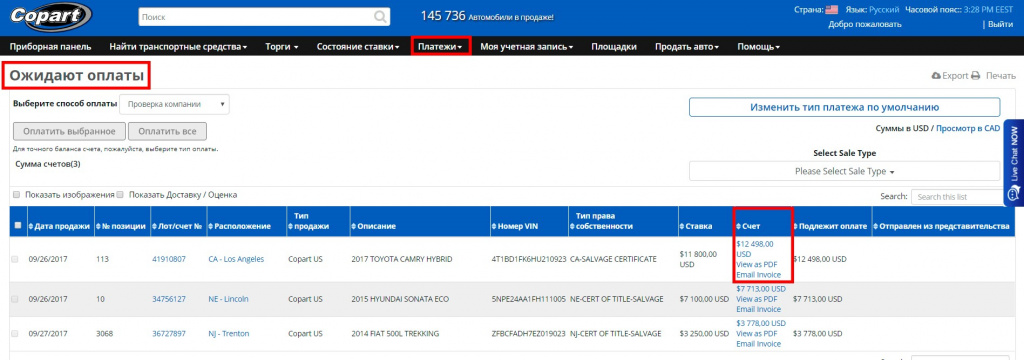Enable Показать Доставку / Оценка checkbox

(121, 195)
